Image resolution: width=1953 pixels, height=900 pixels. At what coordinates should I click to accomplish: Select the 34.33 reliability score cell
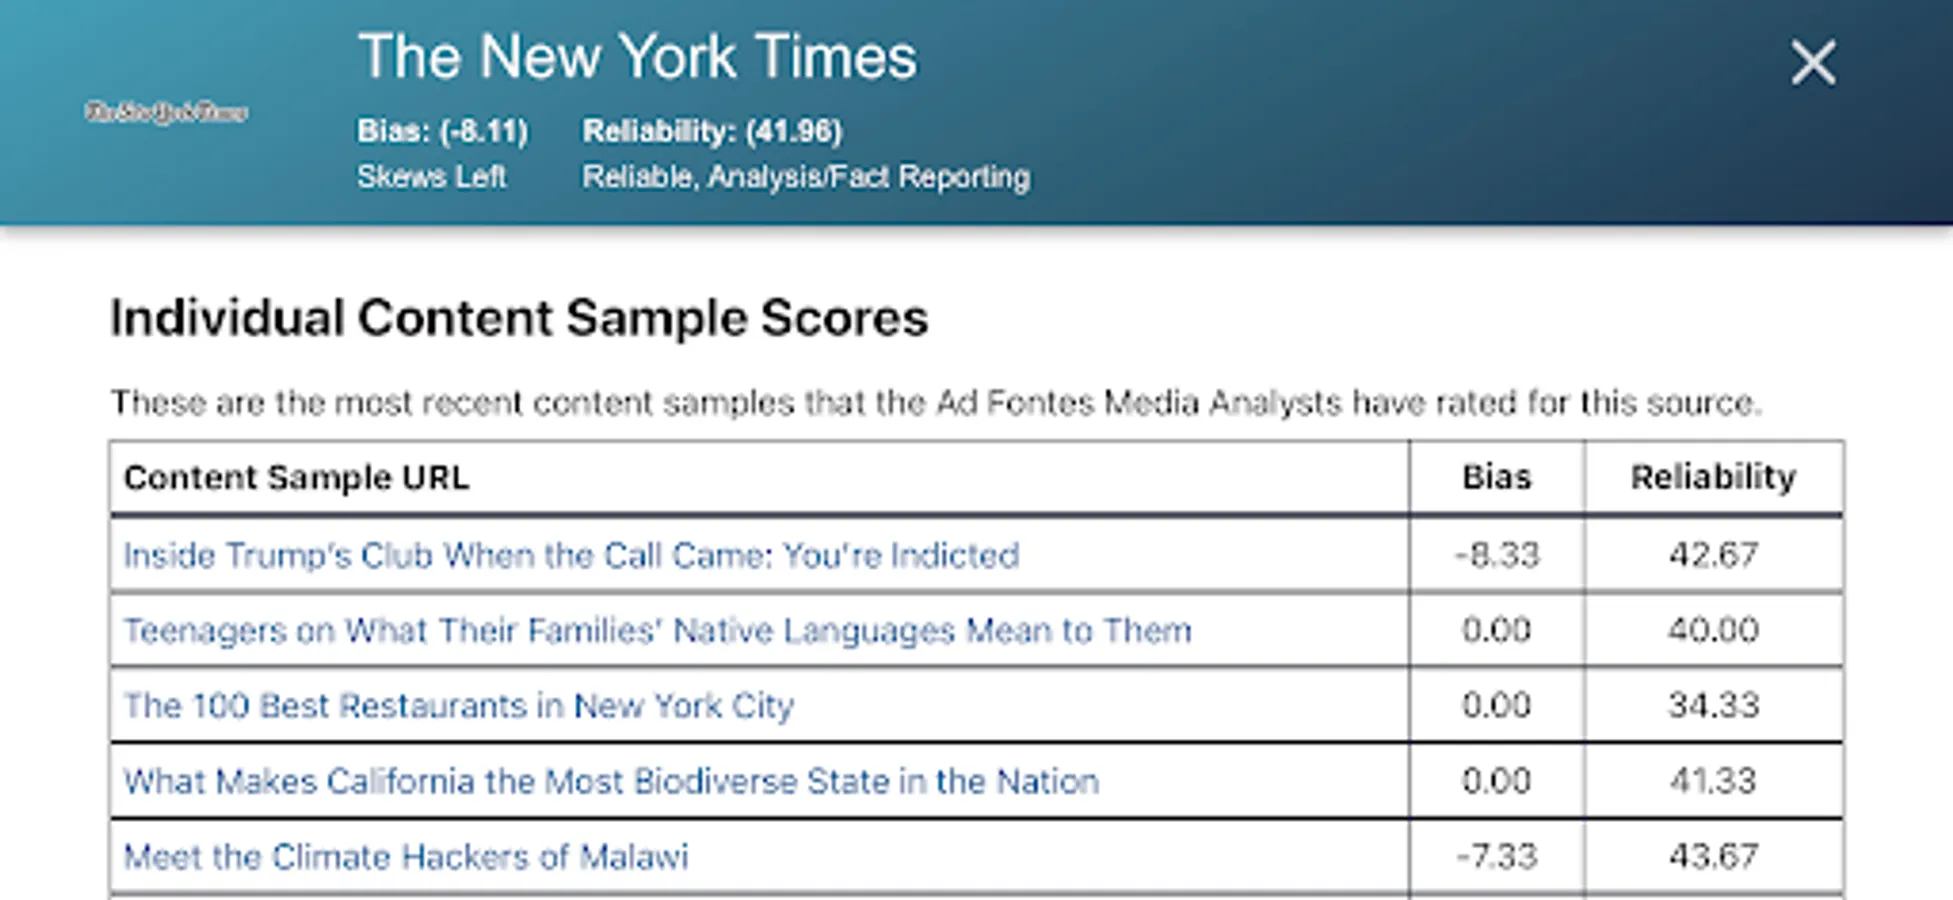click(x=1713, y=706)
